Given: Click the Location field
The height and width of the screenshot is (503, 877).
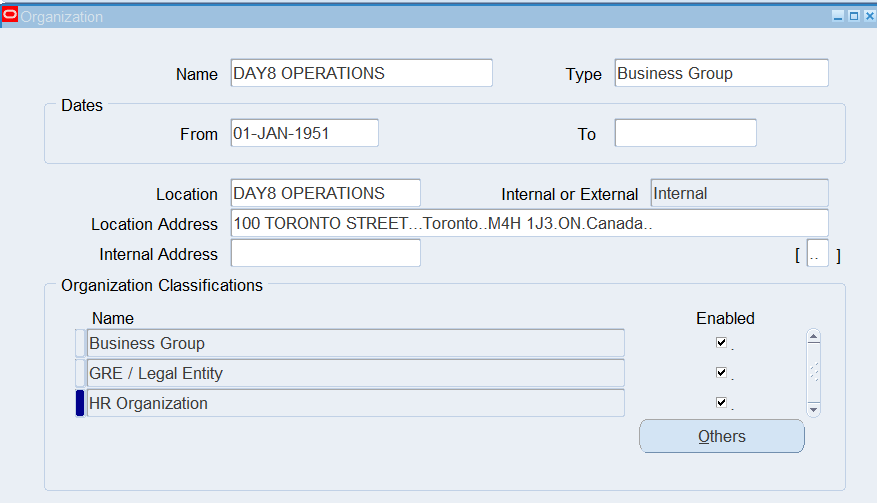Looking at the screenshot, I should 326,193.
